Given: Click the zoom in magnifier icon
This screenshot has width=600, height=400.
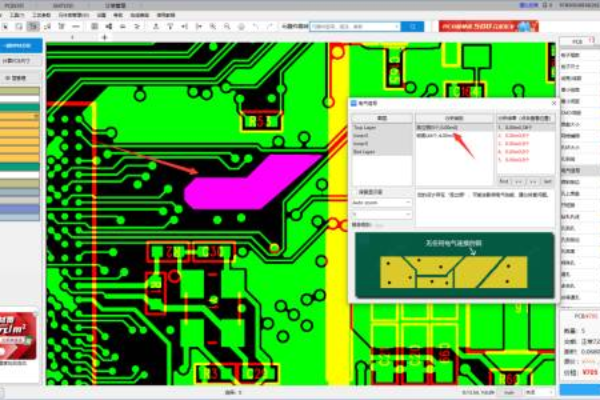Looking at the screenshot, I should tap(213, 27).
